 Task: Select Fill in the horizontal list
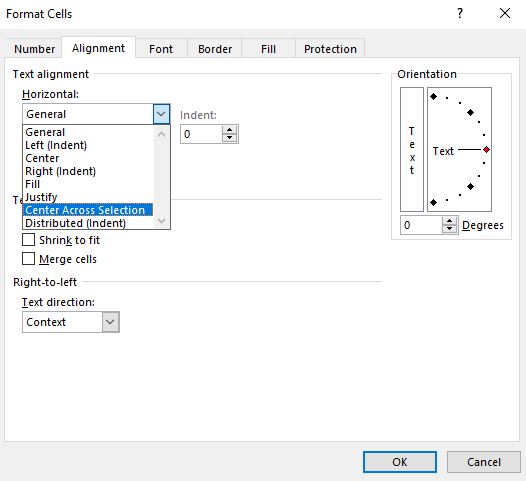88,184
